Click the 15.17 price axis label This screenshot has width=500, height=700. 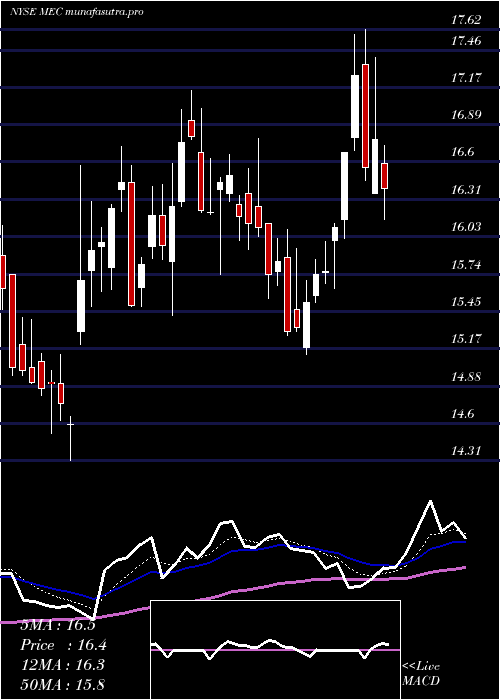[467, 339]
